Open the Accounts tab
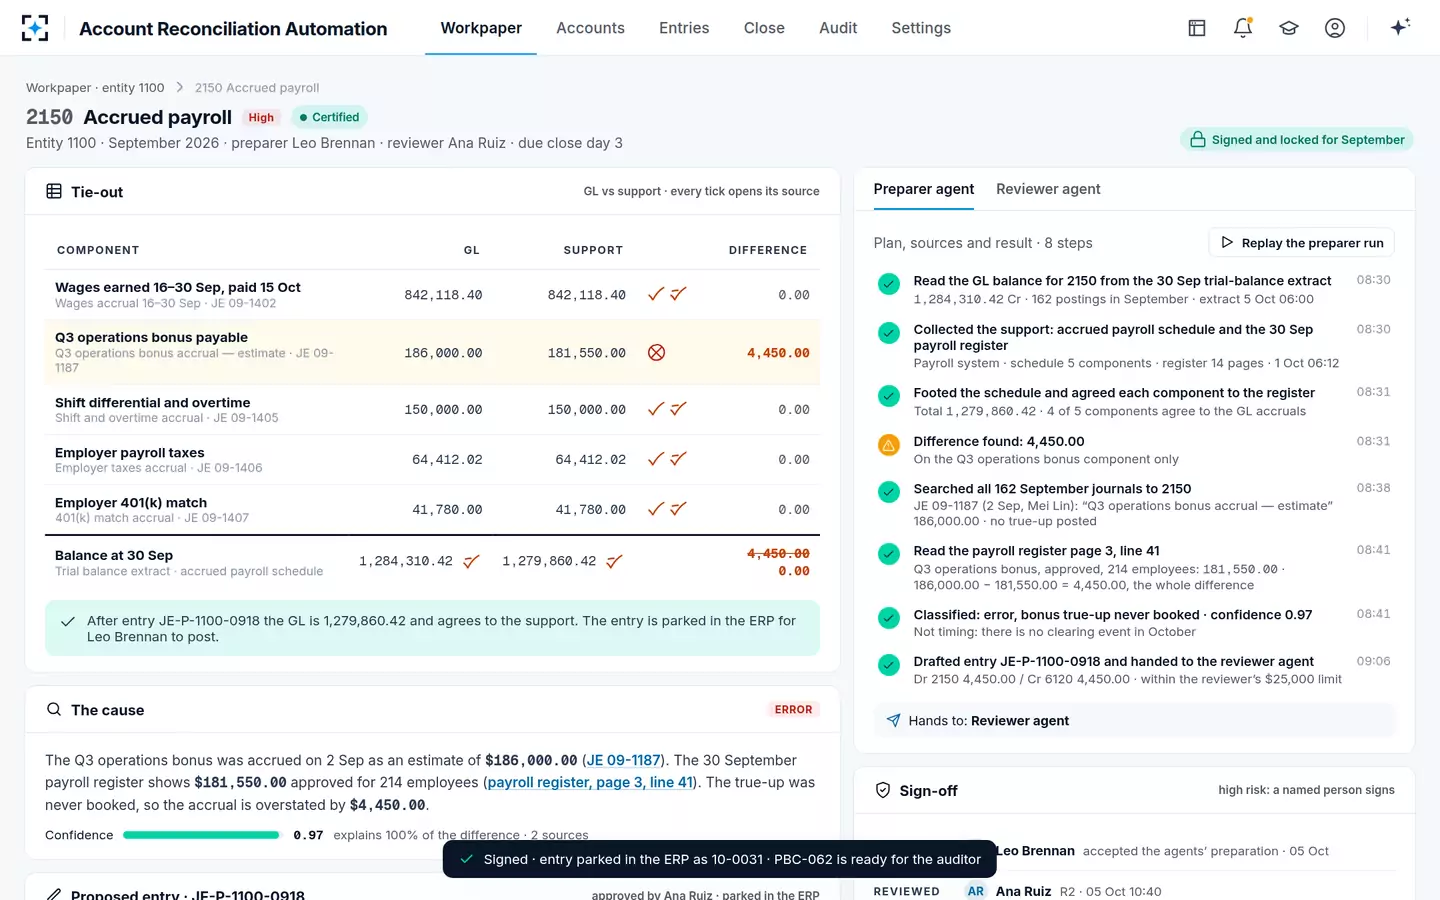Viewport: 1440px width, 900px height. pos(590,28)
